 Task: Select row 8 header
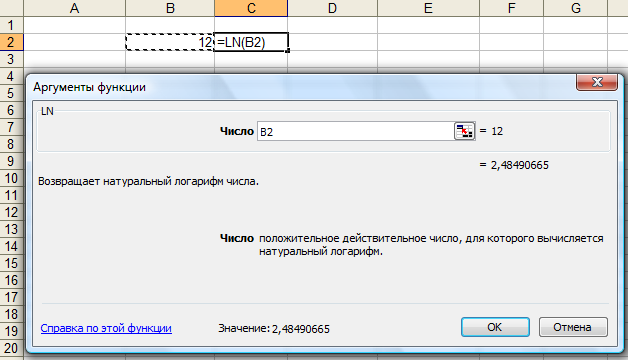tap(12, 144)
